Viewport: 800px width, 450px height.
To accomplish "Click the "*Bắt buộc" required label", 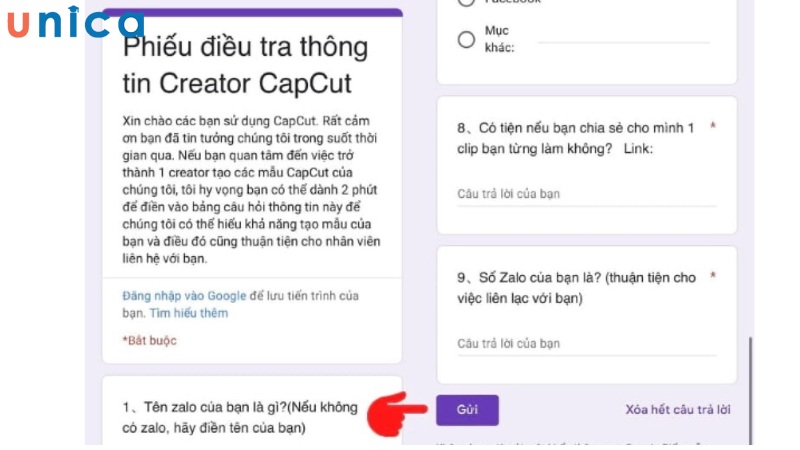I will (x=149, y=341).
